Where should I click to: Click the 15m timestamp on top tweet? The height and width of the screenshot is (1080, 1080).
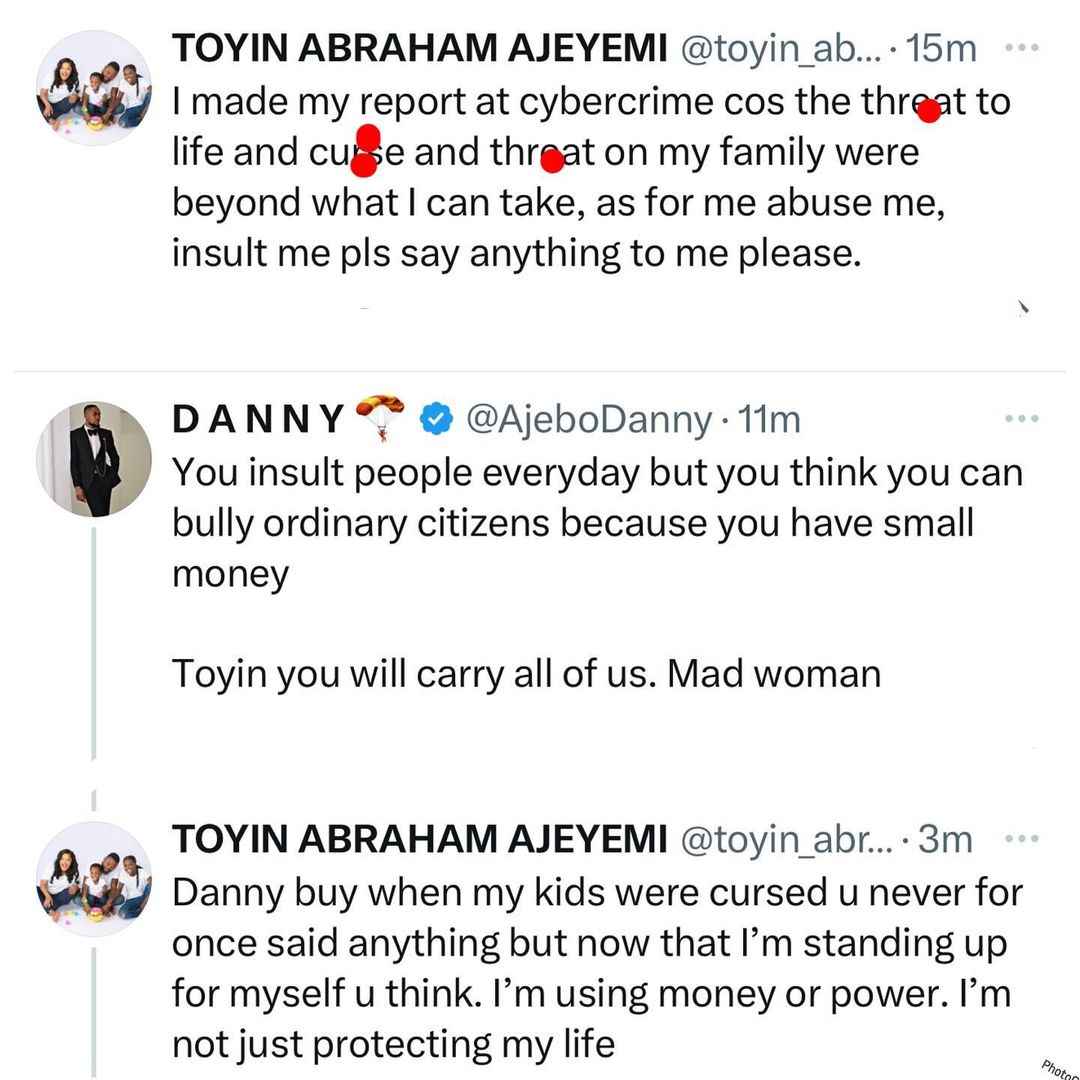coord(942,49)
